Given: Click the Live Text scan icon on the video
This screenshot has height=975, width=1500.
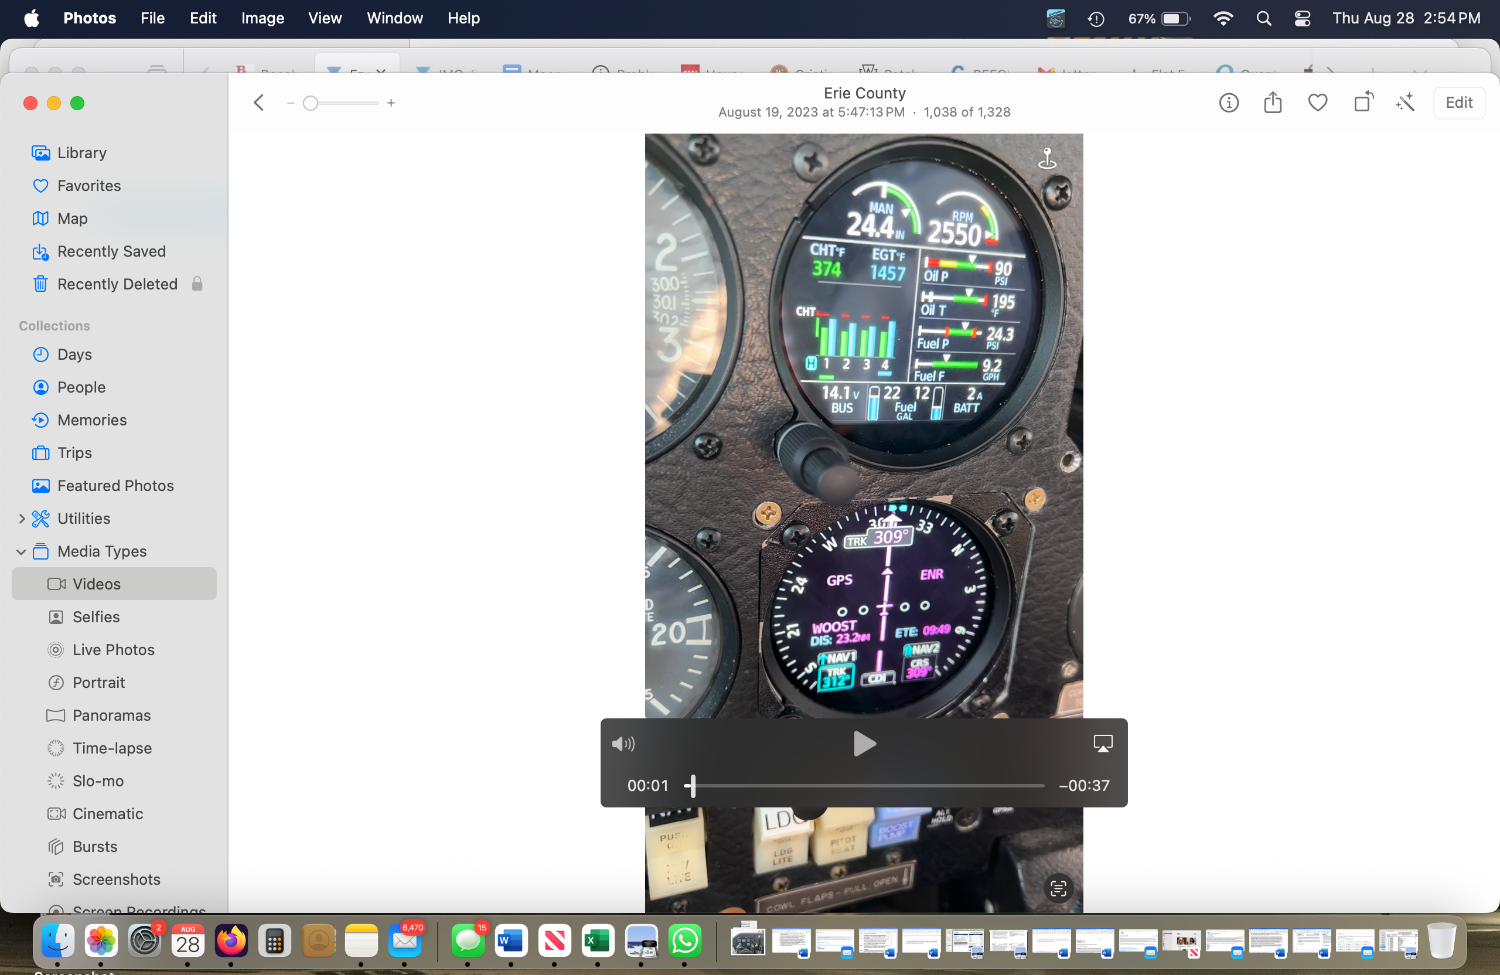Looking at the screenshot, I should coord(1059,889).
